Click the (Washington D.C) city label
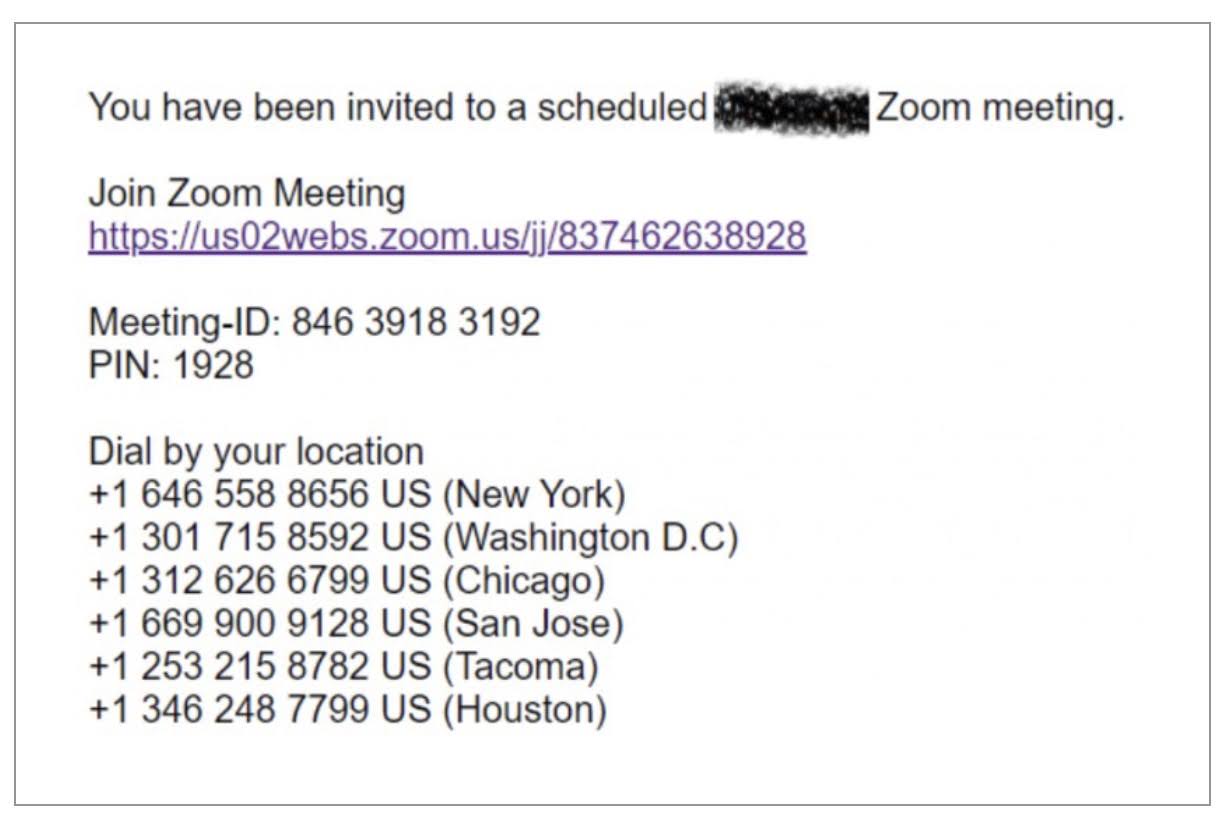Screen dimensions: 1224x826 point(590,538)
